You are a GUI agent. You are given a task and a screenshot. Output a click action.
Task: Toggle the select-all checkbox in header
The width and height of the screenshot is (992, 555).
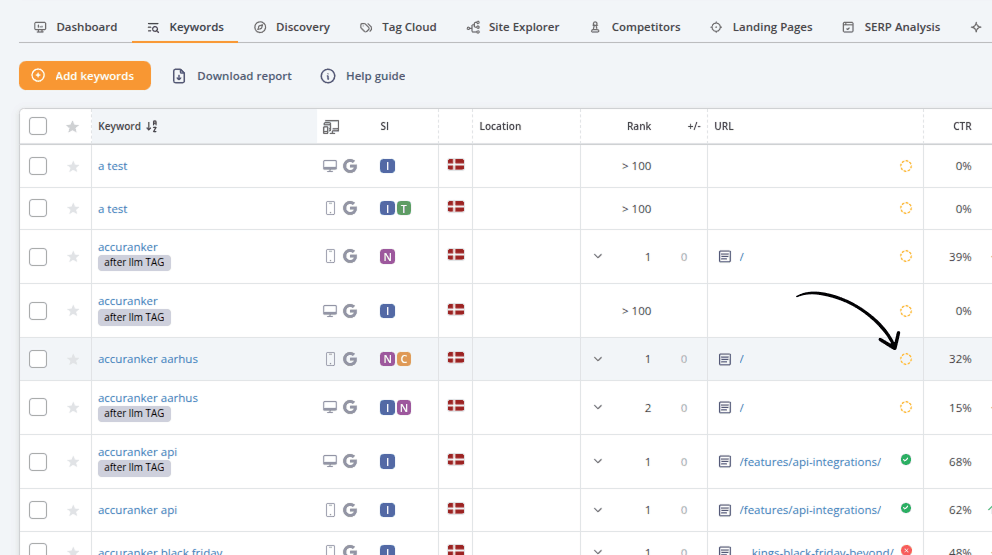pyautogui.click(x=38, y=126)
